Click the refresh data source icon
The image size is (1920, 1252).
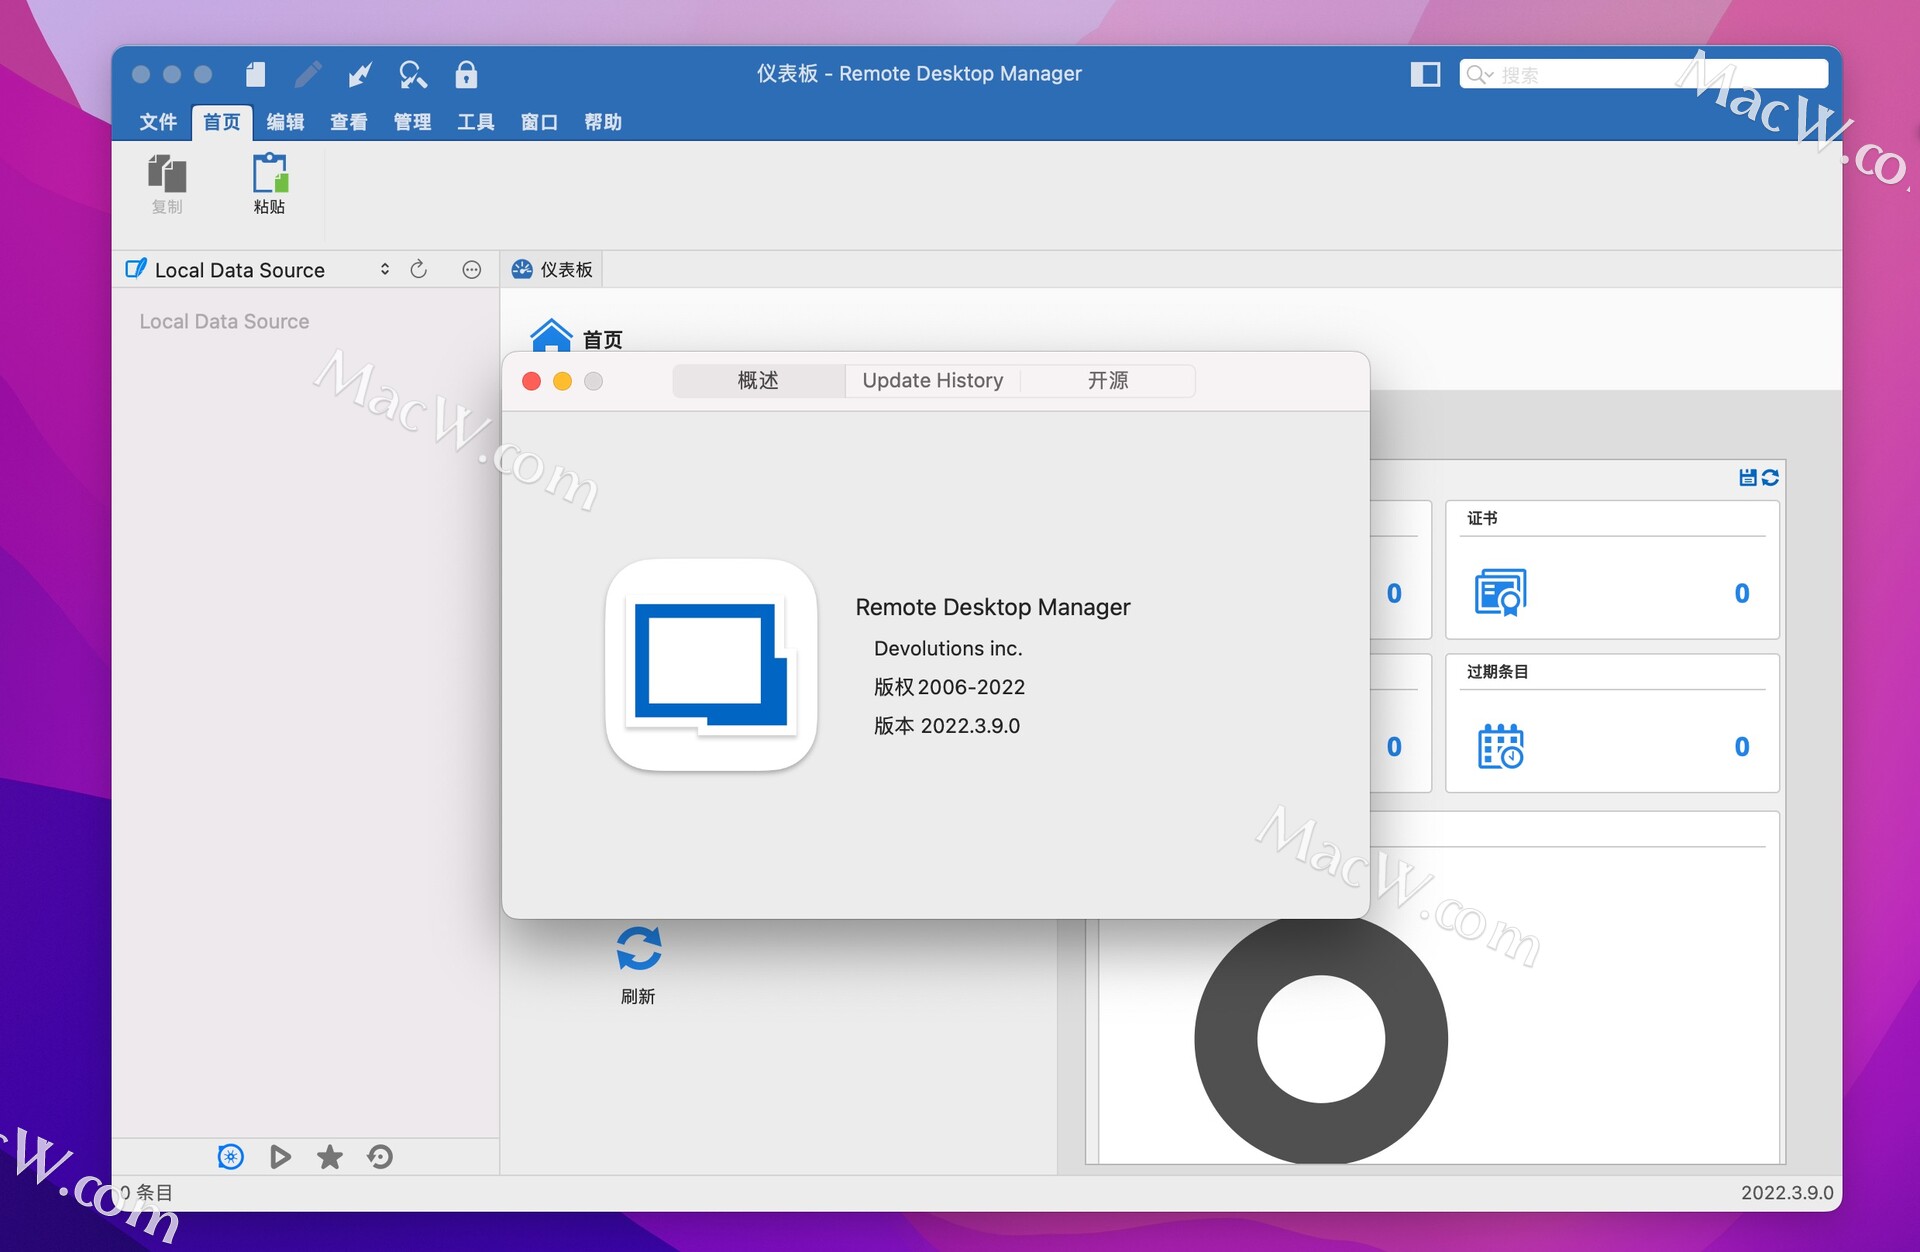419,269
